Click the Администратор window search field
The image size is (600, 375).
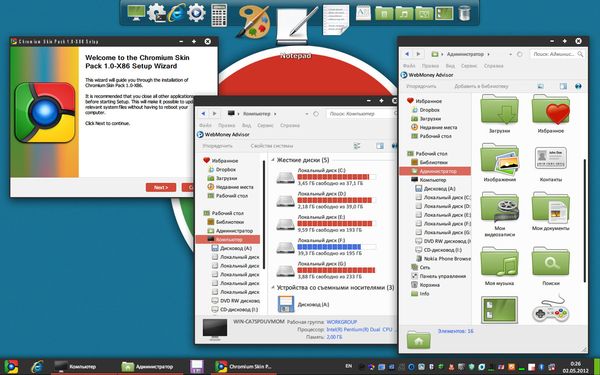click(557, 54)
